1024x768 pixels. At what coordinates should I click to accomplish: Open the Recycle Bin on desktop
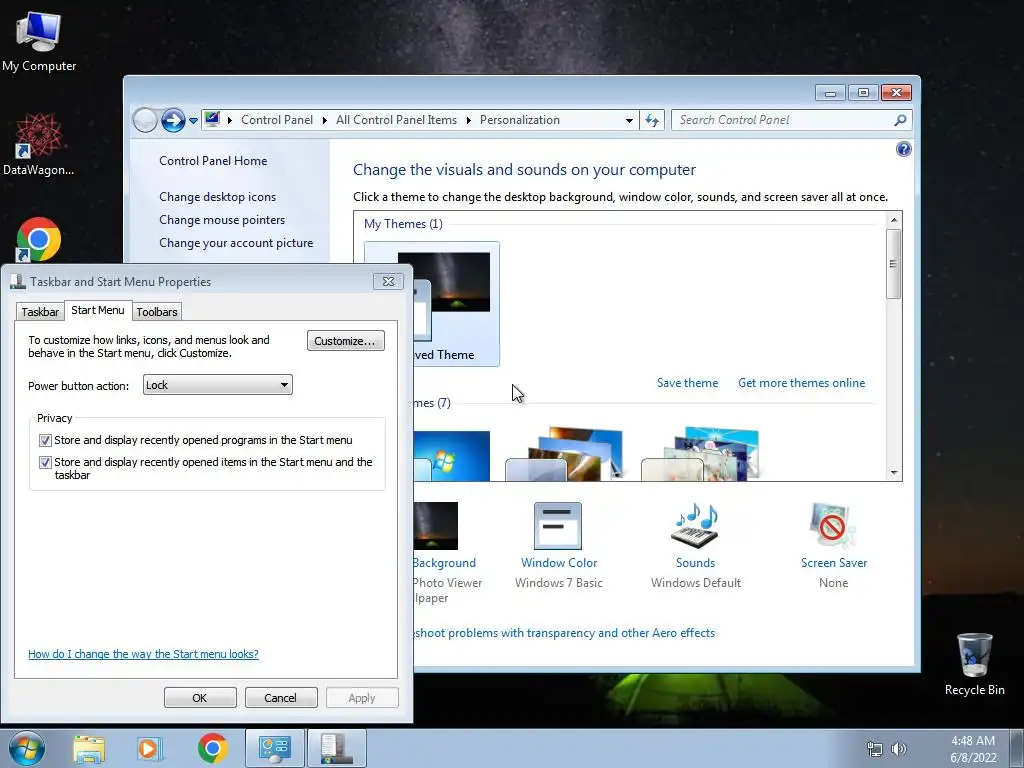(974, 664)
